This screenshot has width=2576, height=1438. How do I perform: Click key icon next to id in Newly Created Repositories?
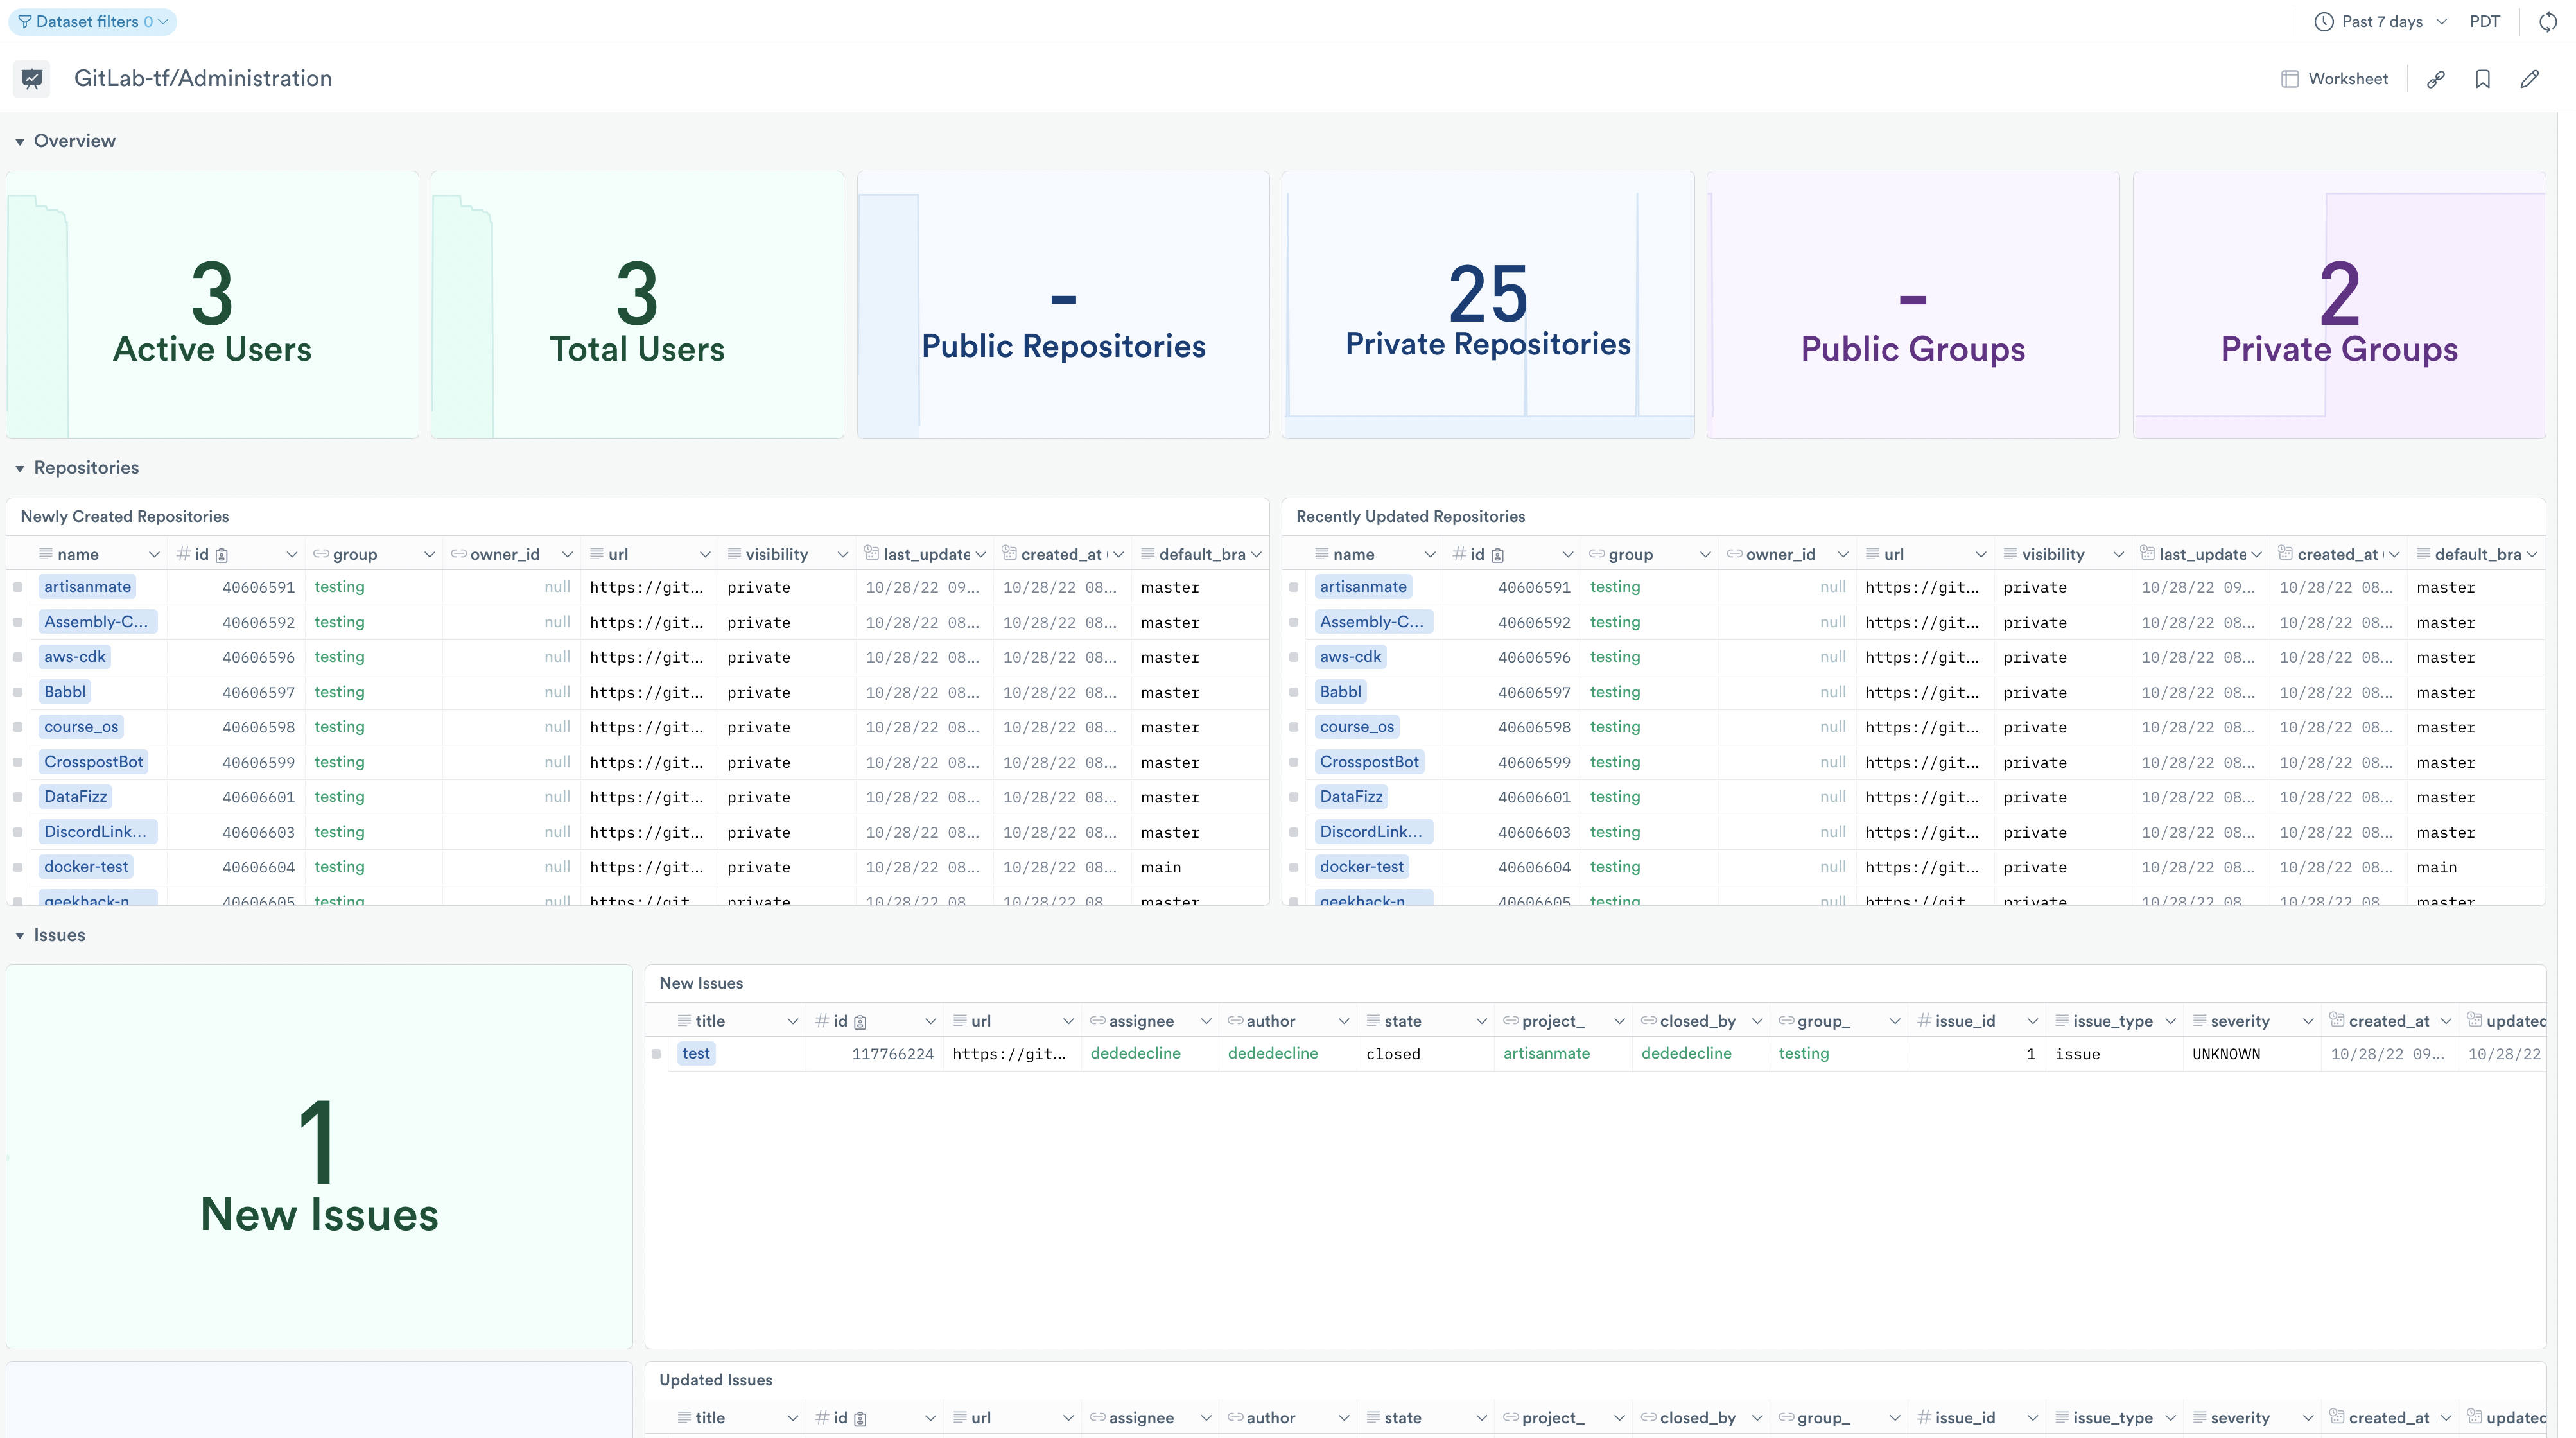[x=222, y=555]
